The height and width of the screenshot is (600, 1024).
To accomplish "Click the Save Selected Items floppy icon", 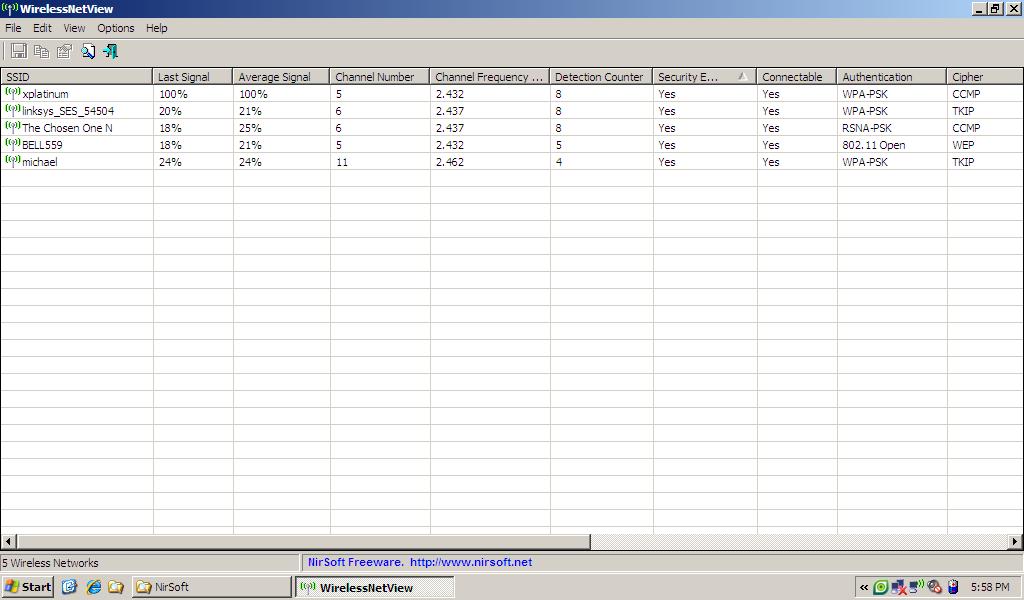I will tap(19, 52).
